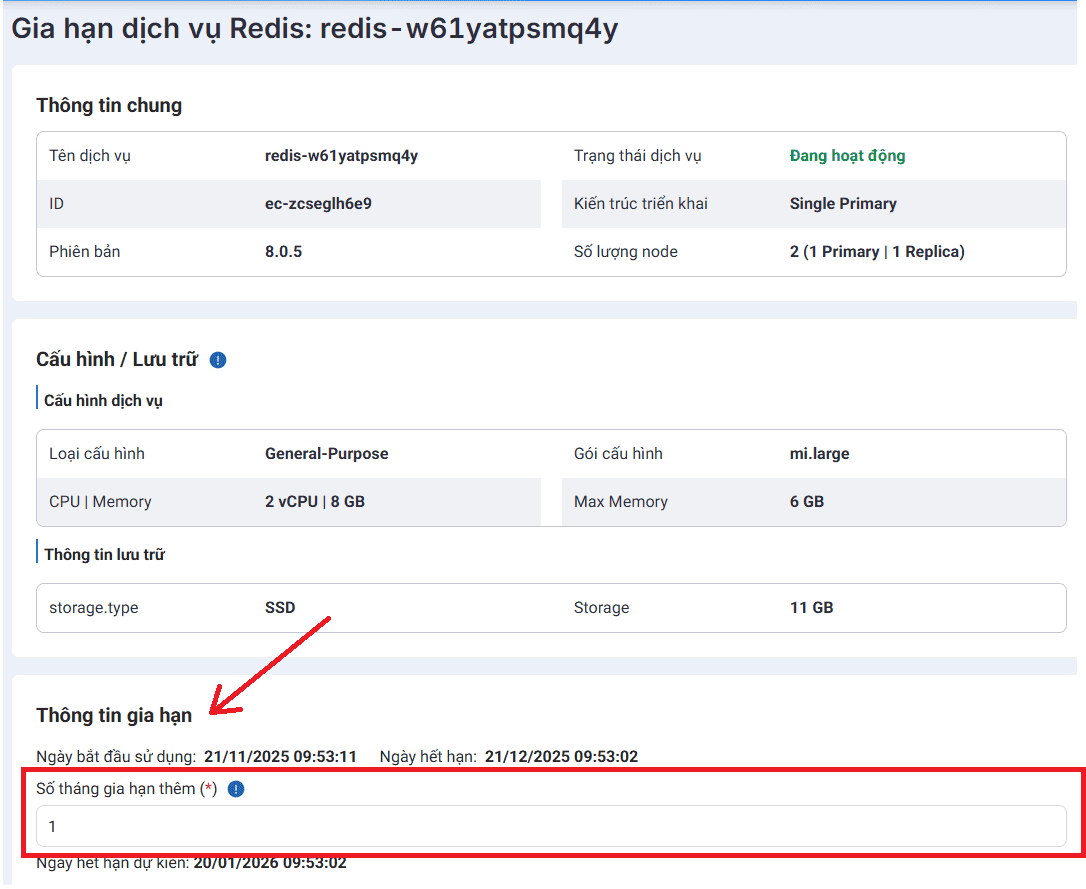Click expiry date 21/12/2025 09:53:02
This screenshot has height=889, width=1086.
point(561,757)
